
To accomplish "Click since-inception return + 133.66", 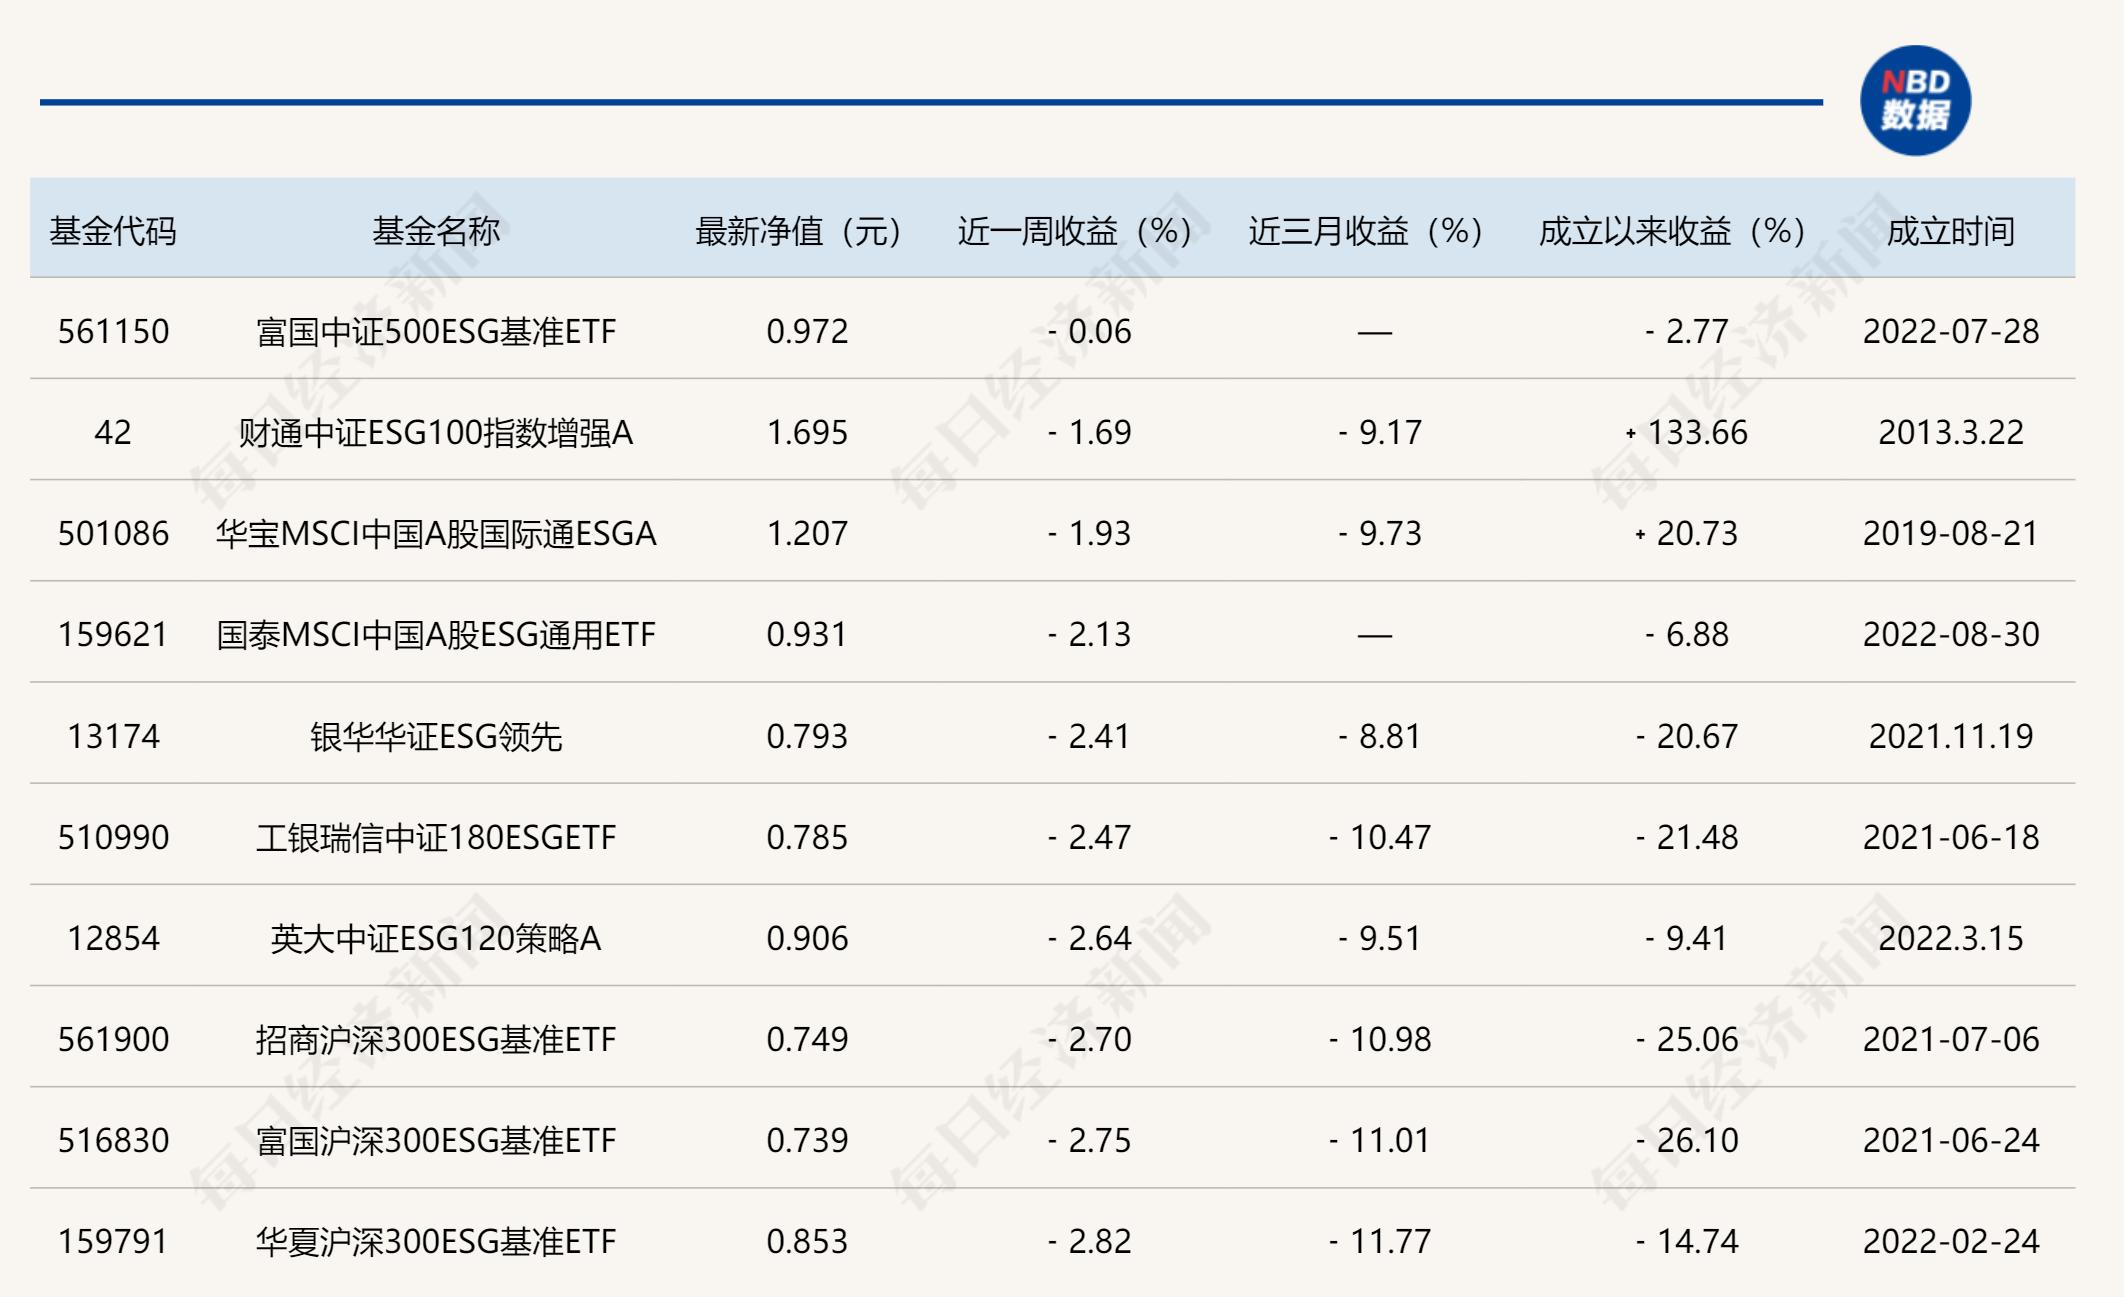I will click(x=1687, y=432).
